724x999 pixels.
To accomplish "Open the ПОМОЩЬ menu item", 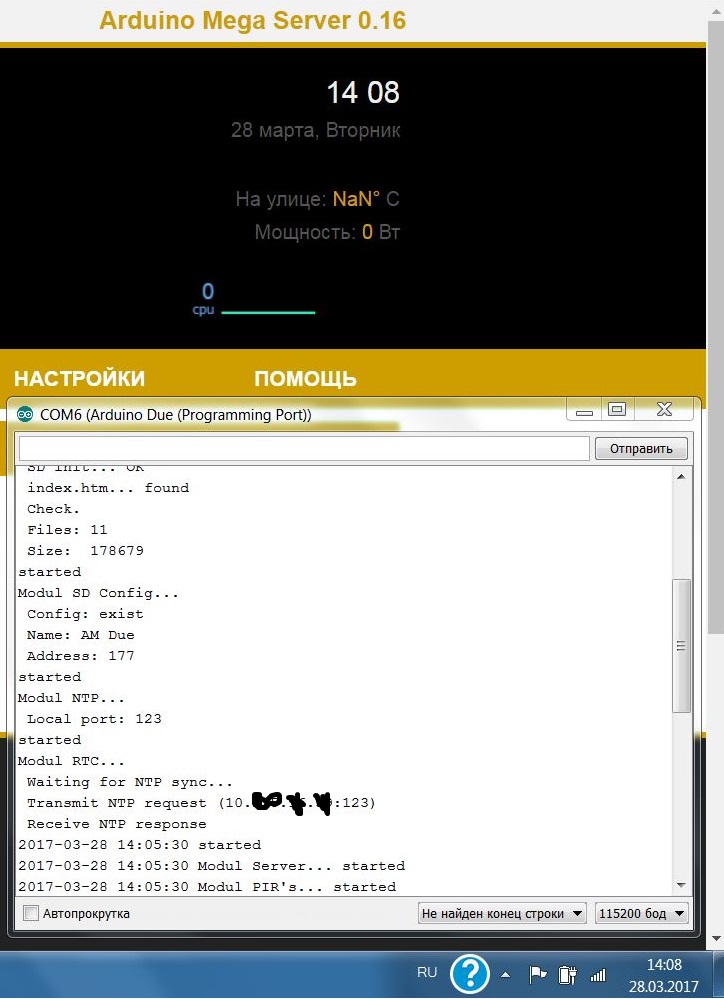I will (305, 378).
